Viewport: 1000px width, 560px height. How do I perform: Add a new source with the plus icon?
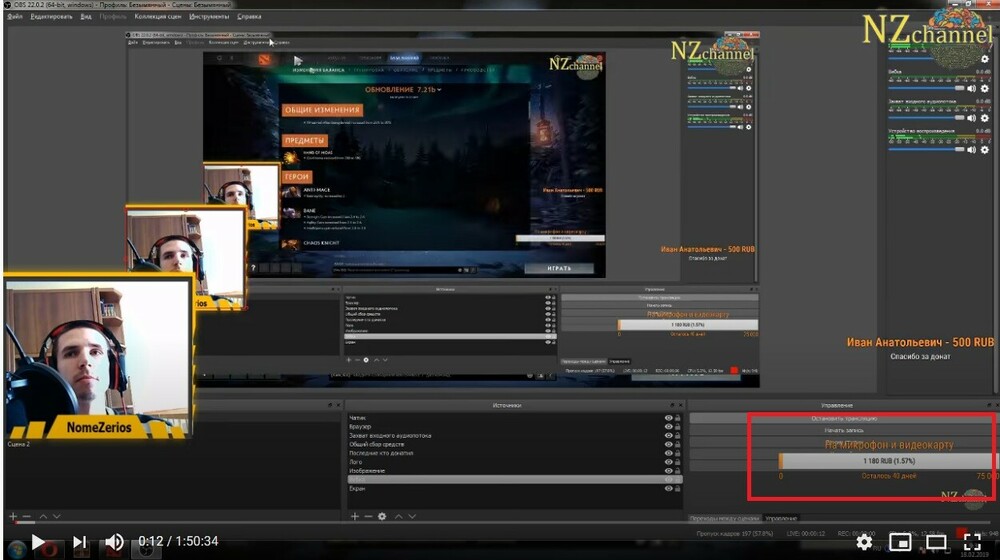355,517
